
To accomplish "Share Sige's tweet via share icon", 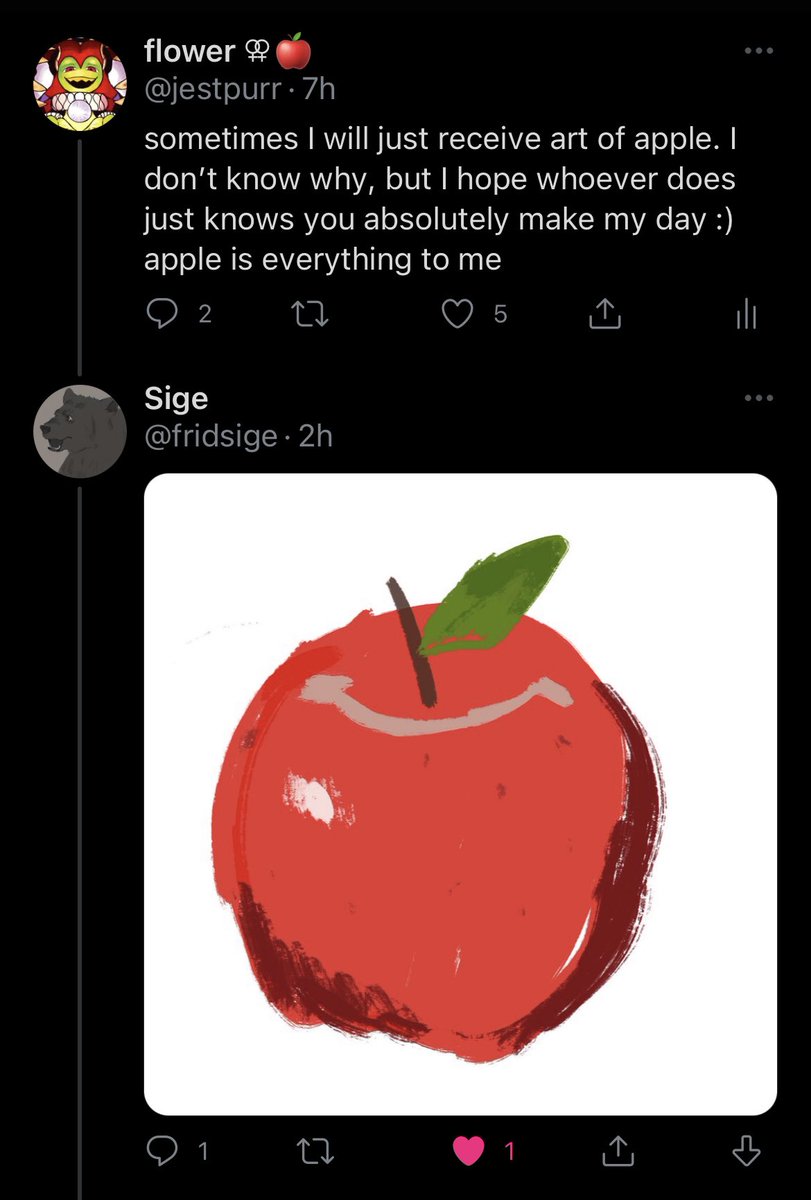I will tap(617, 1152).
